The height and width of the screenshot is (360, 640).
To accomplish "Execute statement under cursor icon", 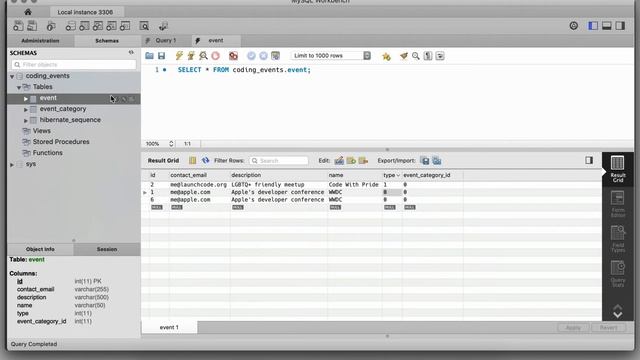I will pyautogui.click(x=191, y=56).
